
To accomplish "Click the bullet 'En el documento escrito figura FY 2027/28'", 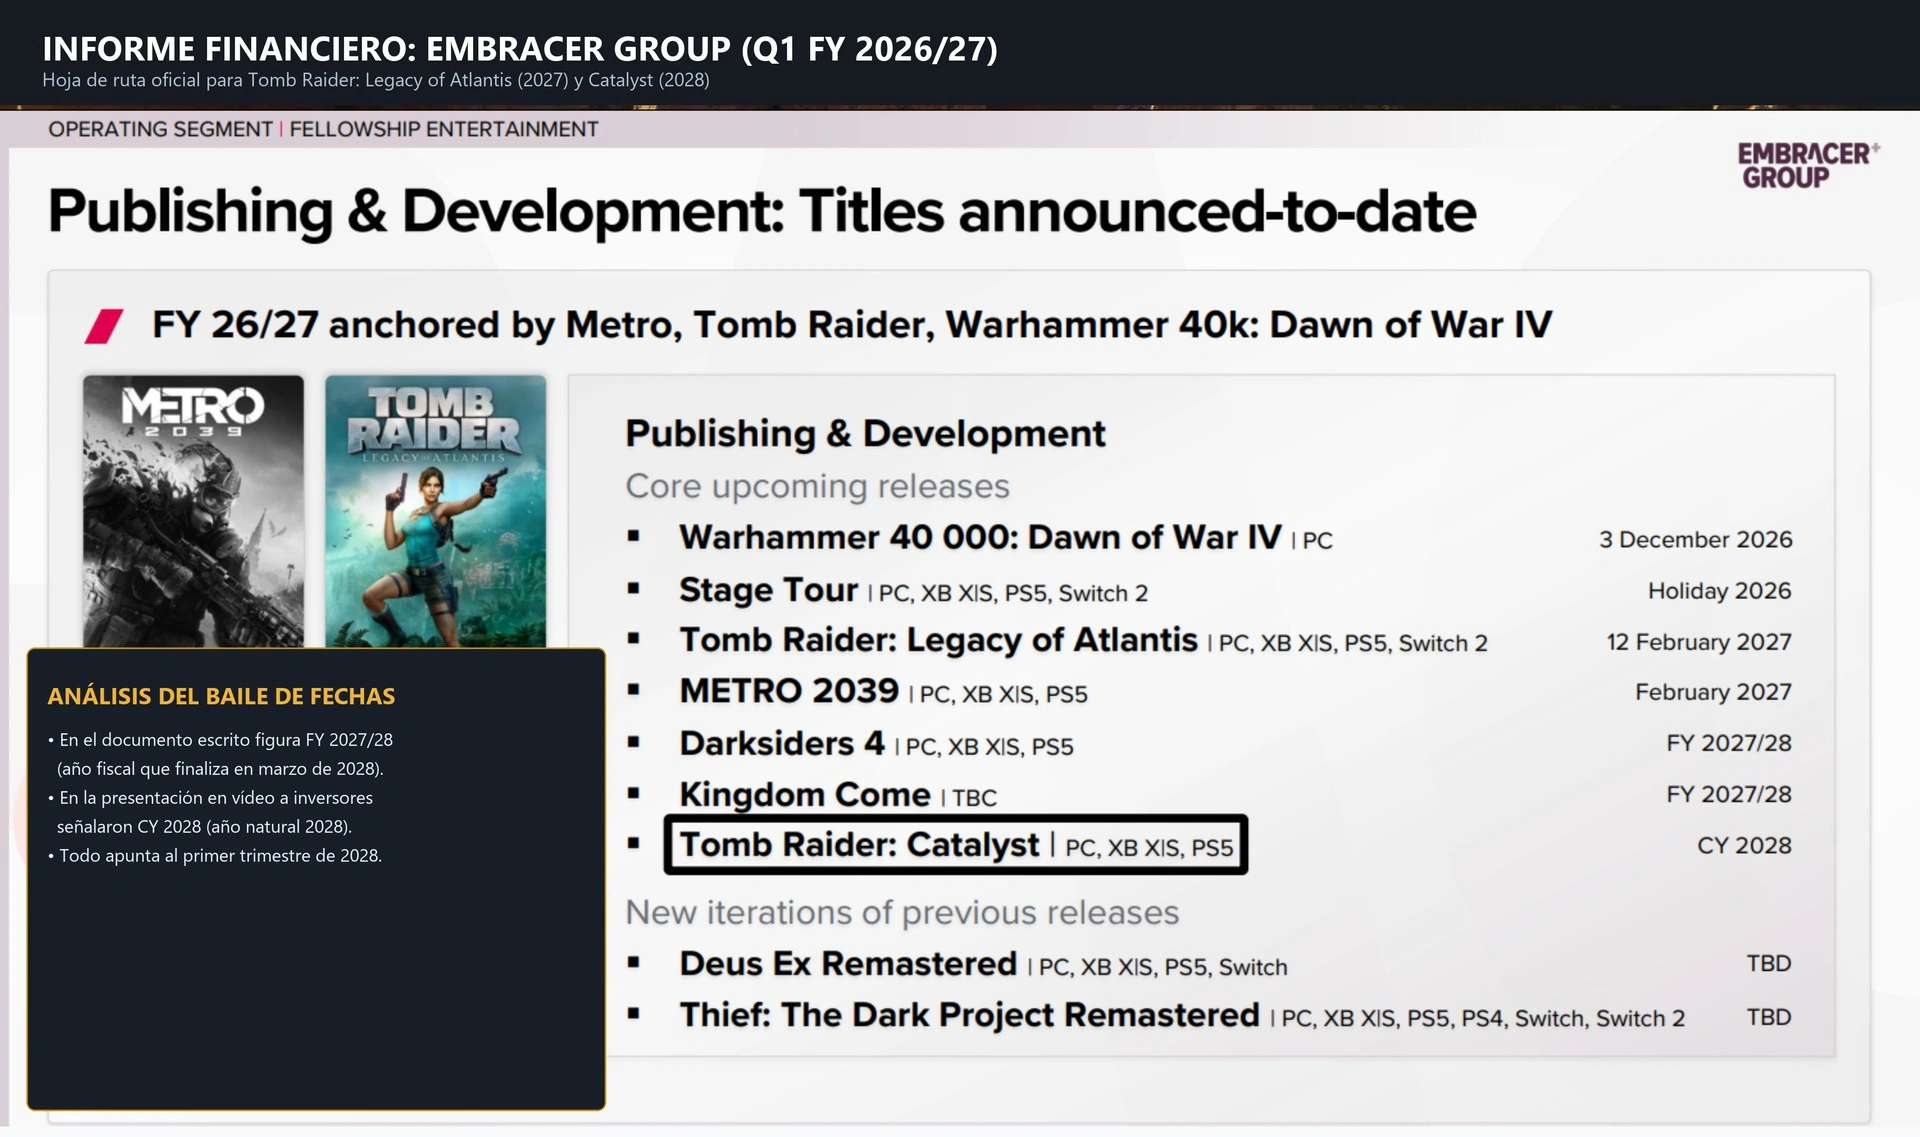I will point(220,754).
